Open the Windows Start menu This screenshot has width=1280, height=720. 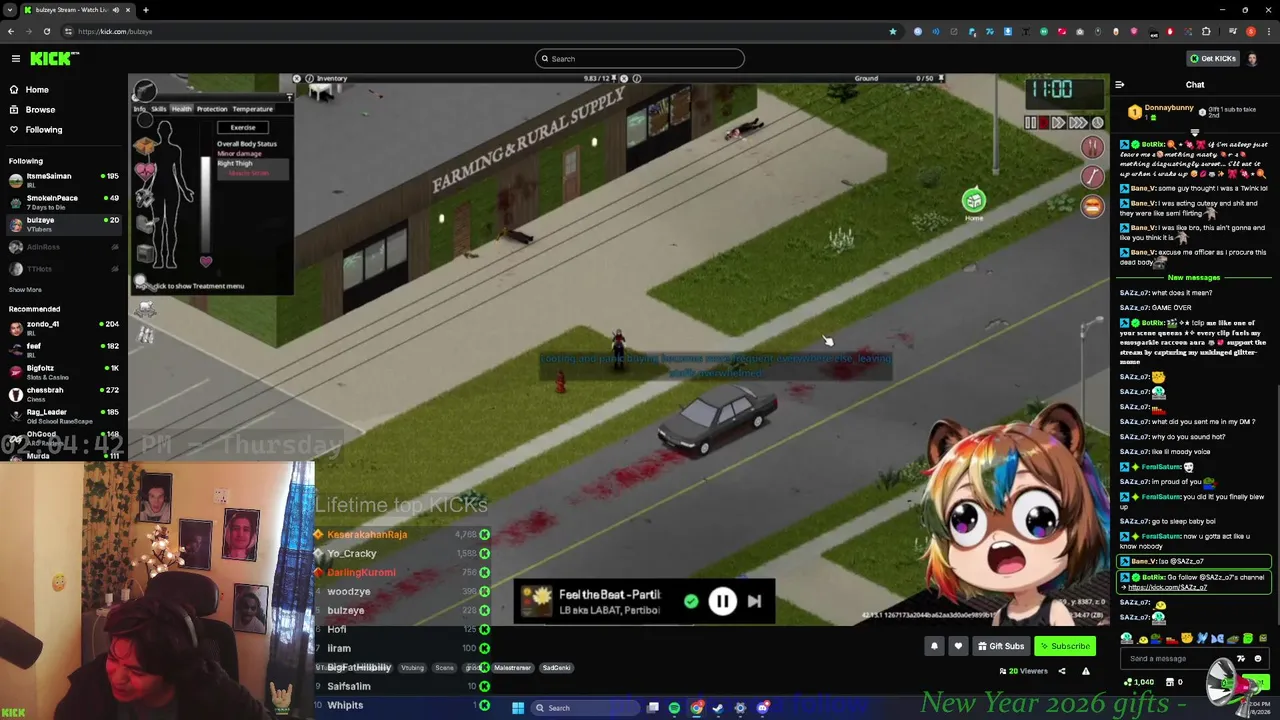518,708
